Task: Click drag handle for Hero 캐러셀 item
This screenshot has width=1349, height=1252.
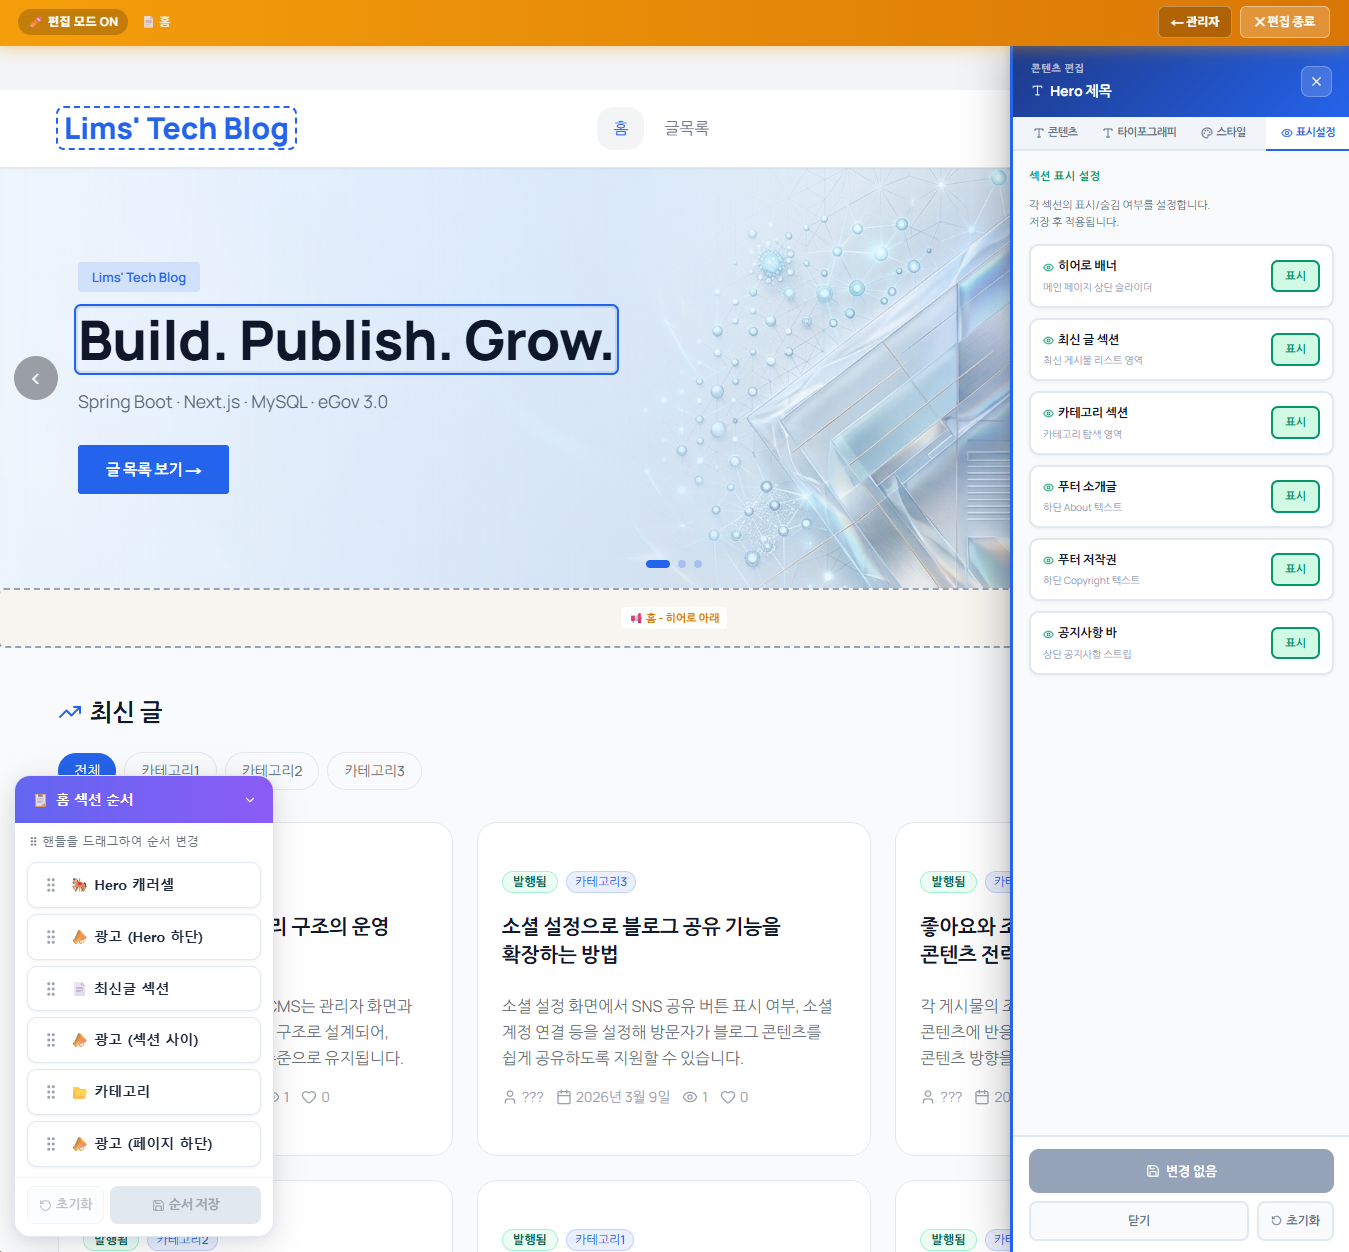Action: coord(51,885)
